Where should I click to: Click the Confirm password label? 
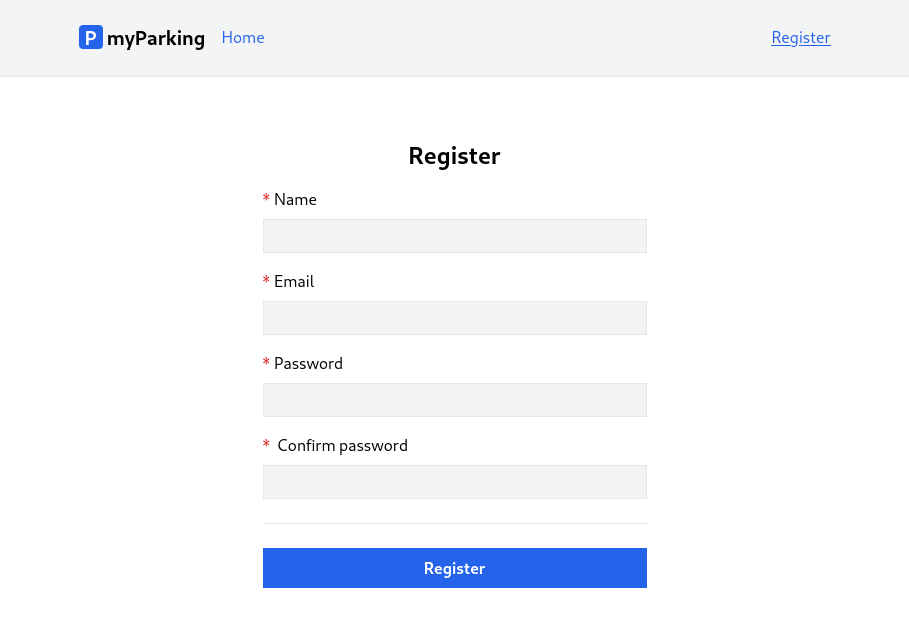[x=343, y=445]
